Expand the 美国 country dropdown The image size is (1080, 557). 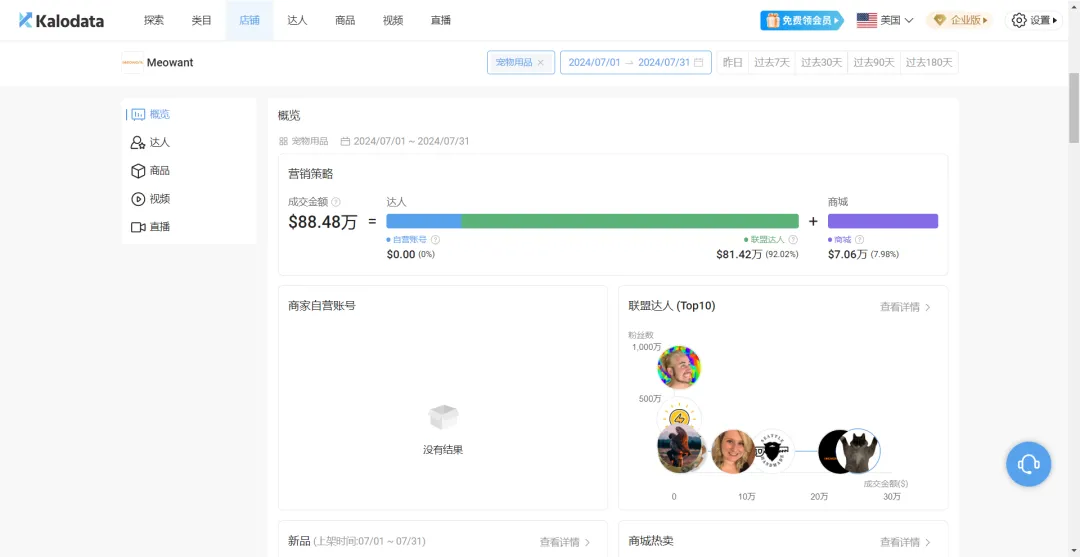coord(885,20)
